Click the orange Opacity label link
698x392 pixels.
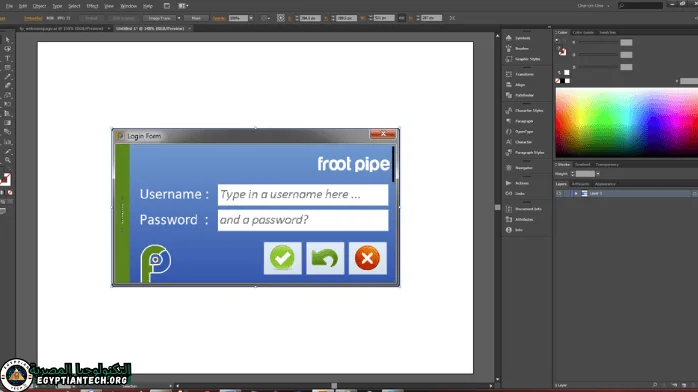219,18
